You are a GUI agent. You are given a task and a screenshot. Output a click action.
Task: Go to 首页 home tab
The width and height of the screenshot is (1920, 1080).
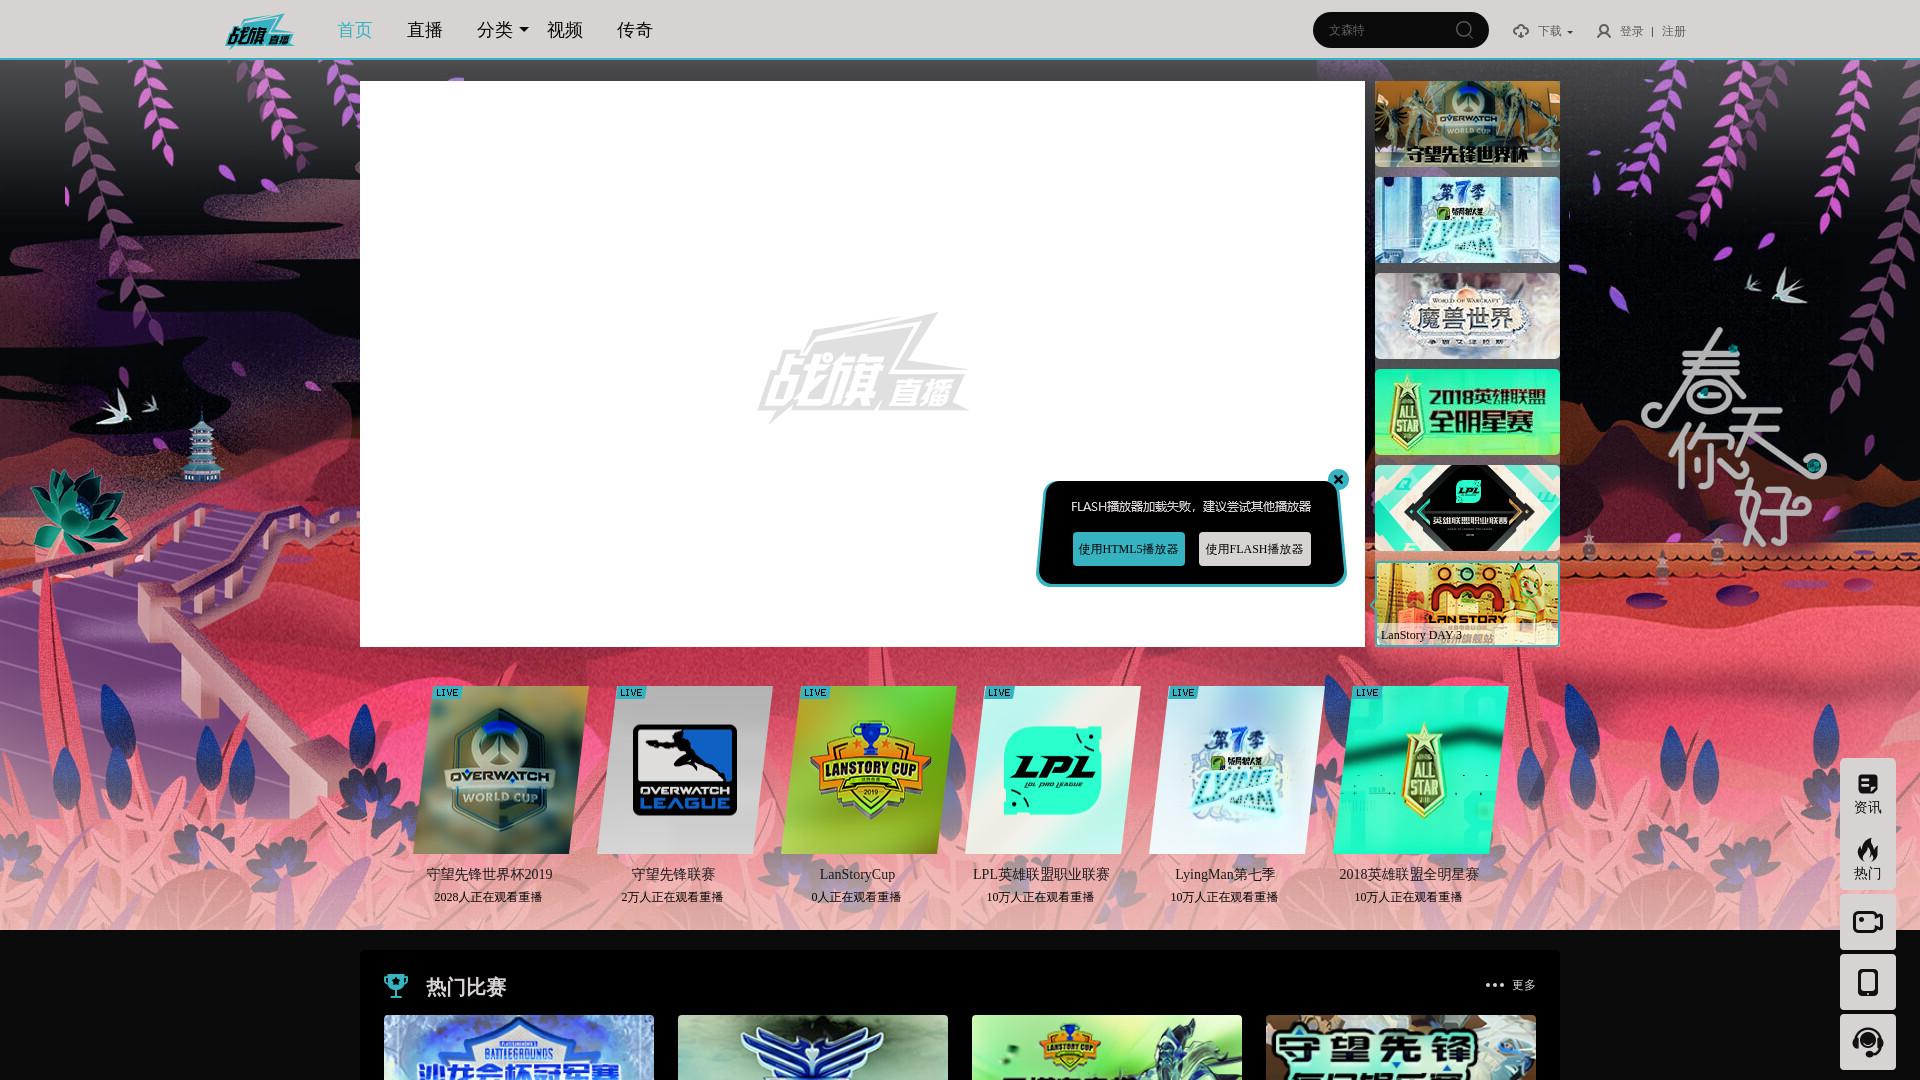(x=355, y=30)
